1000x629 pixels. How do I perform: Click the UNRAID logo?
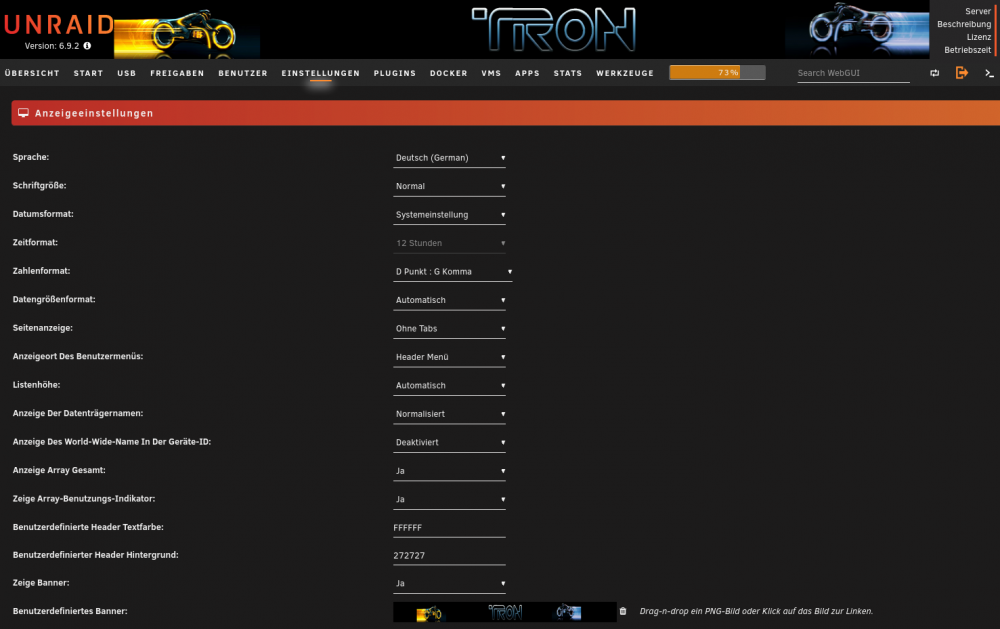[59, 26]
